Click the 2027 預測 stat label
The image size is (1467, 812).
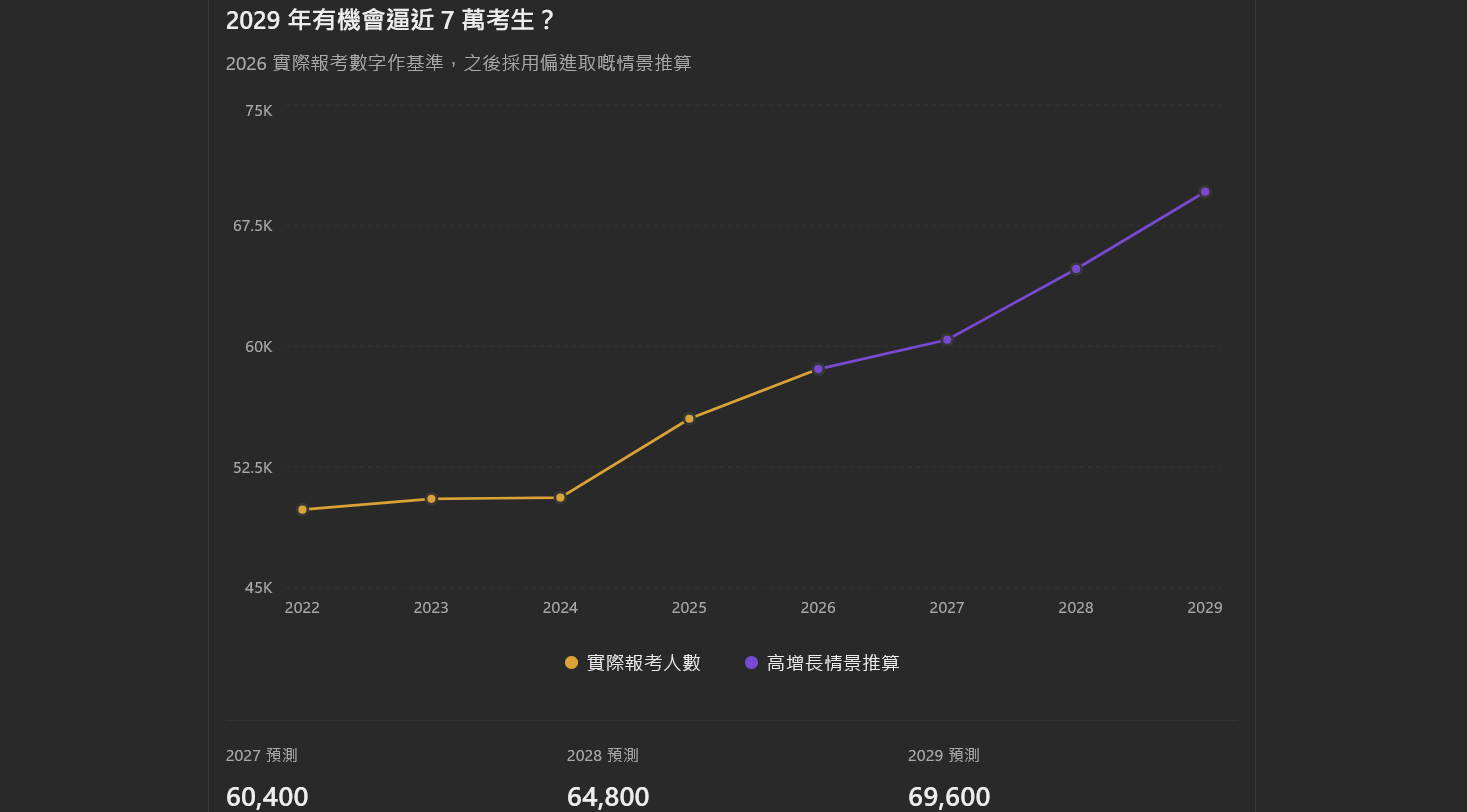(262, 755)
